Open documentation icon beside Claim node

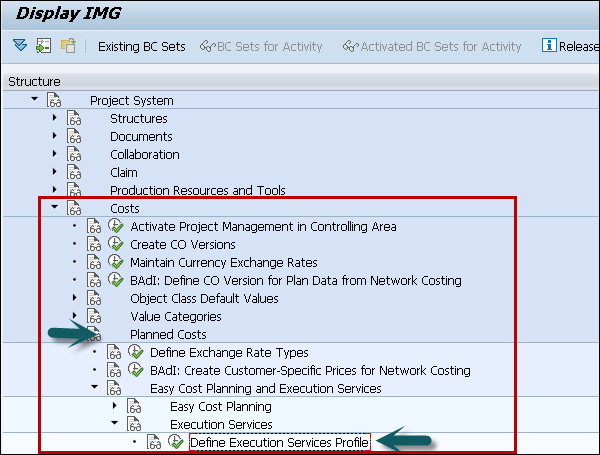click(x=74, y=173)
